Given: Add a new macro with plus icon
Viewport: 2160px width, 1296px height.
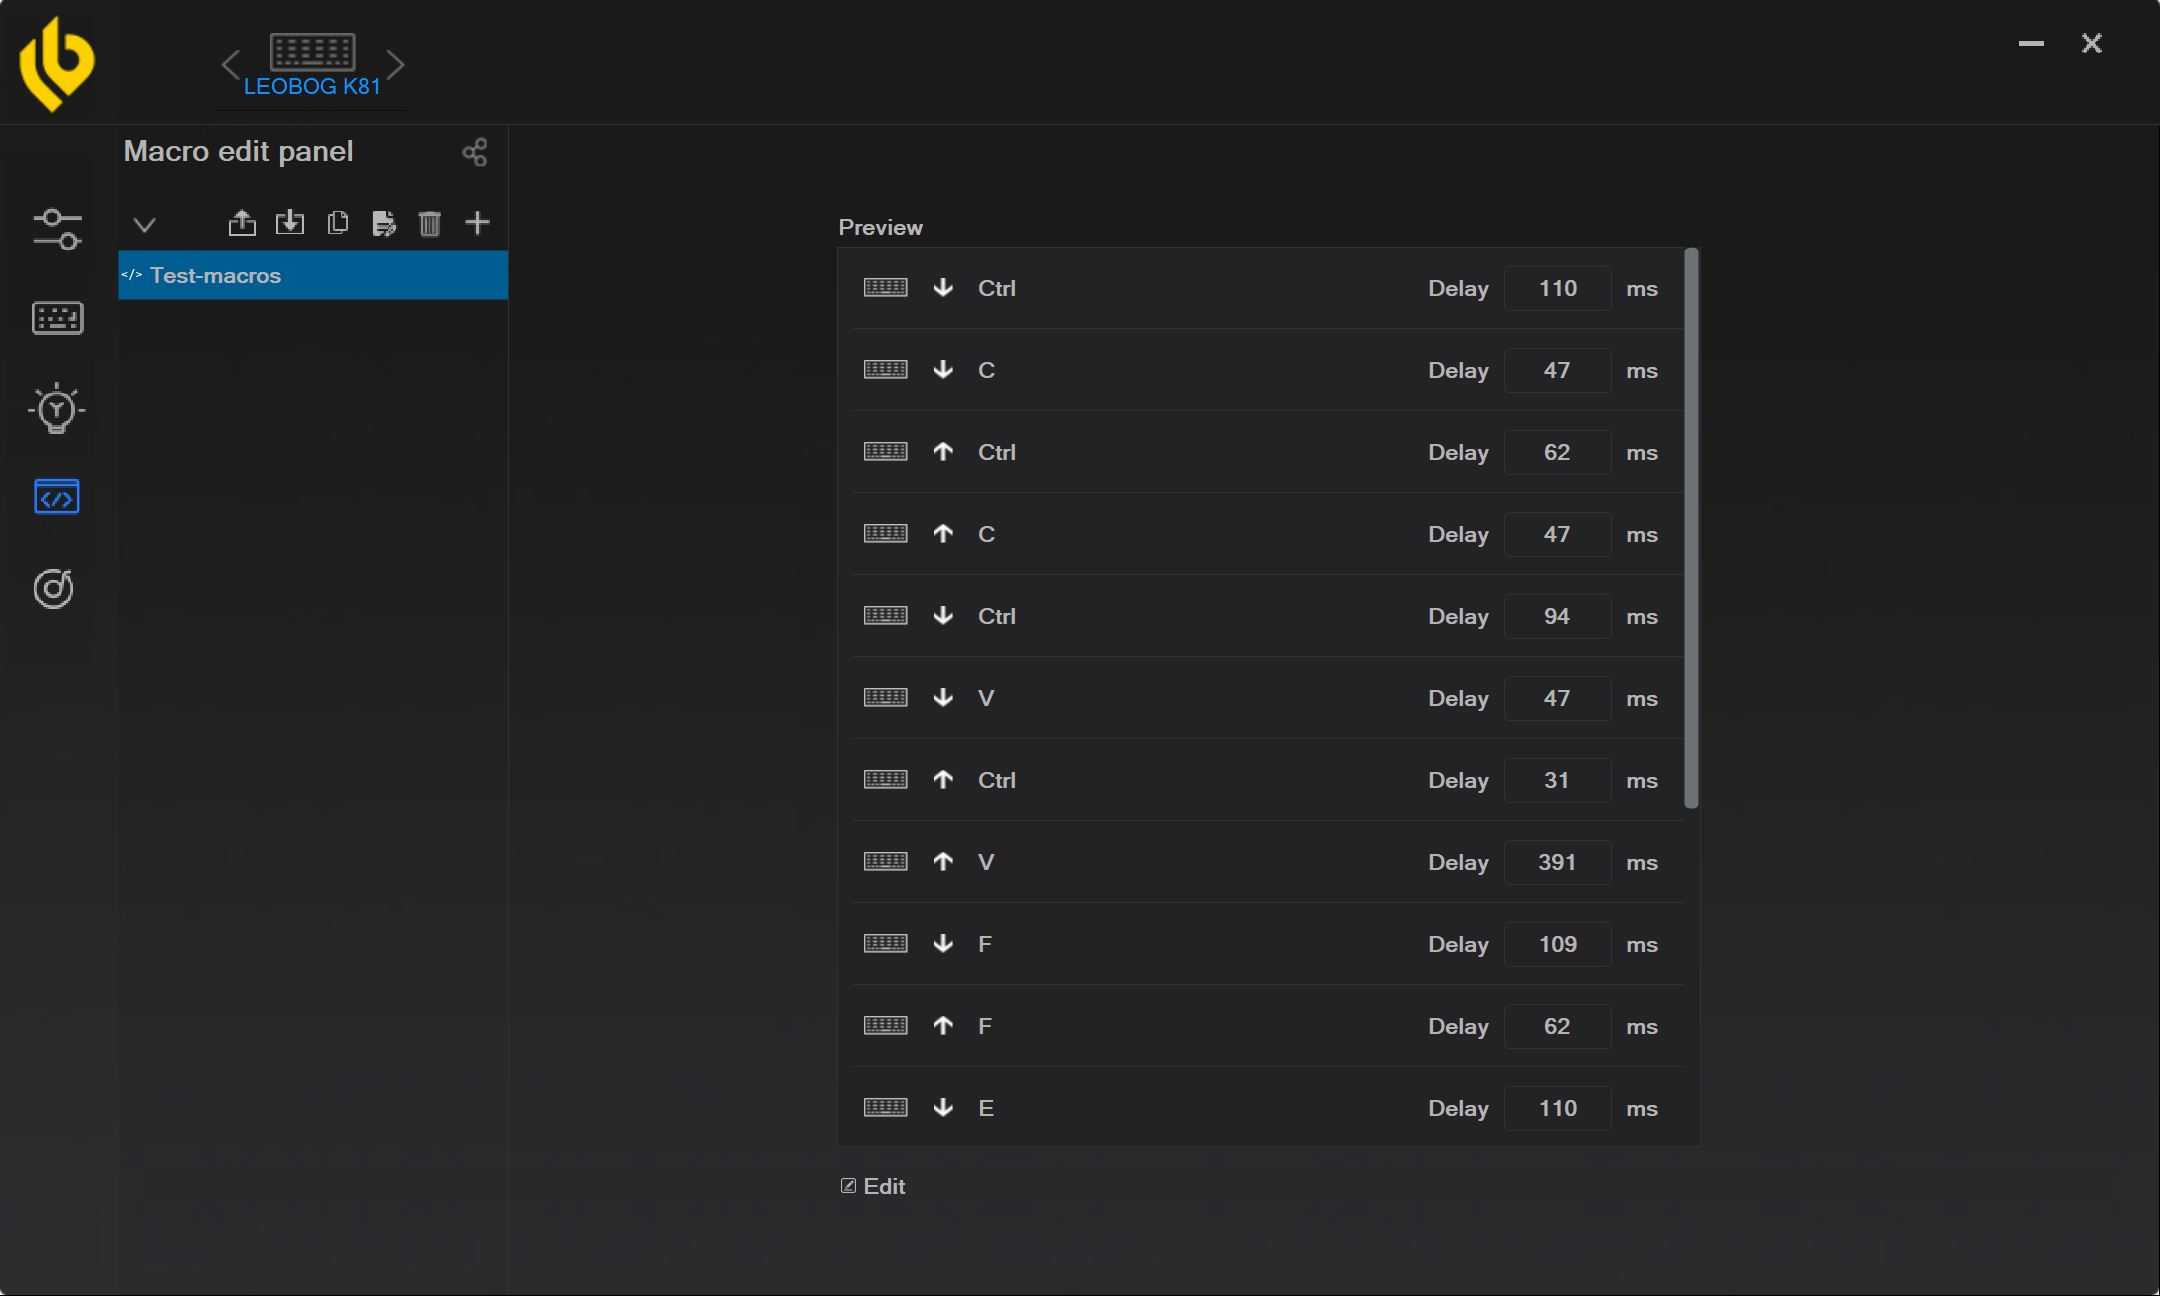Looking at the screenshot, I should pyautogui.click(x=478, y=222).
